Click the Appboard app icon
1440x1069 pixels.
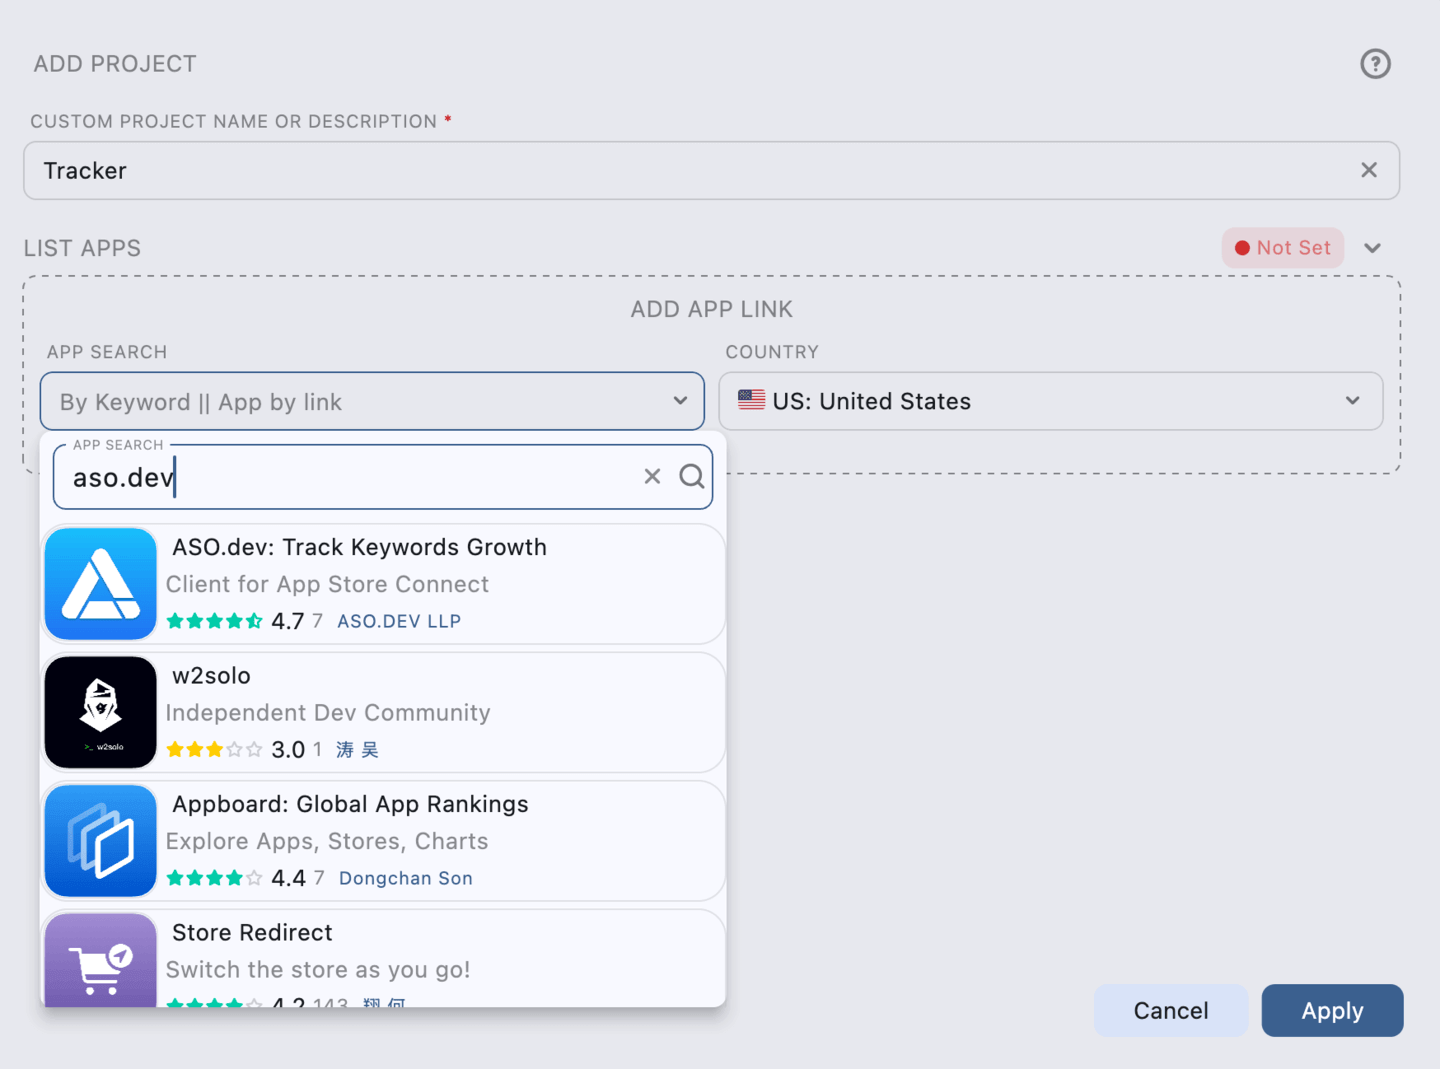pos(100,840)
